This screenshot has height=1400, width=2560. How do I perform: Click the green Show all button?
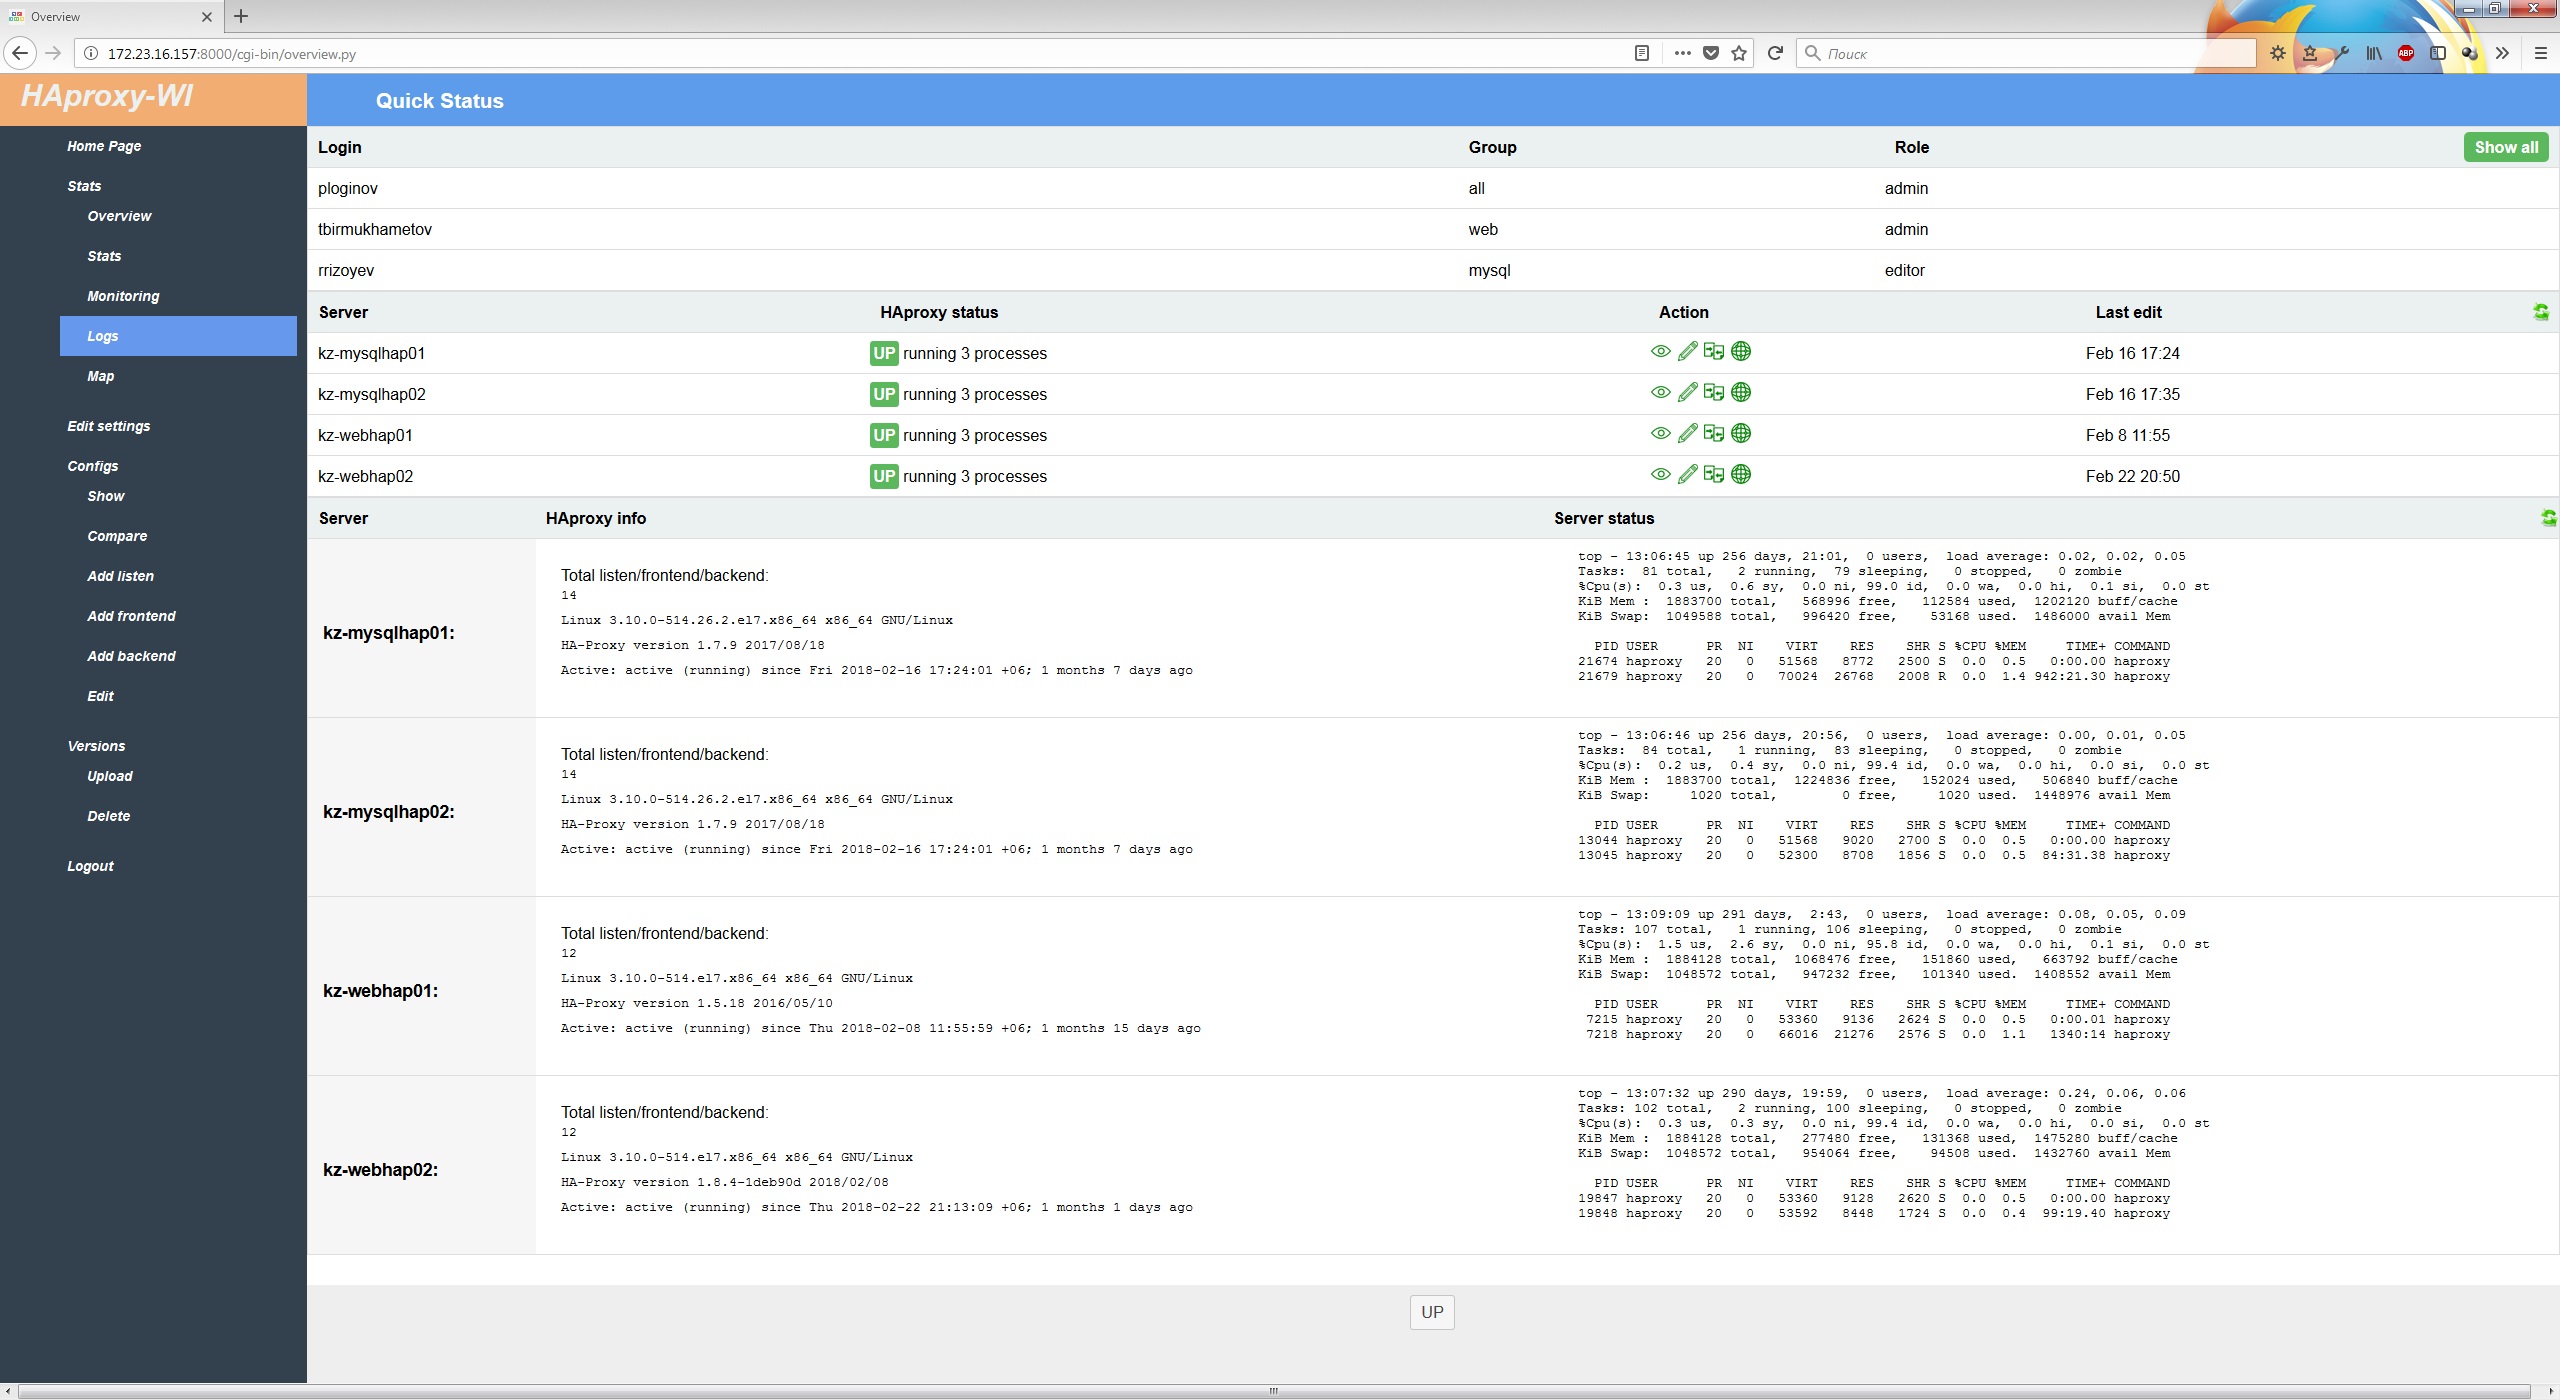pyautogui.click(x=2506, y=147)
